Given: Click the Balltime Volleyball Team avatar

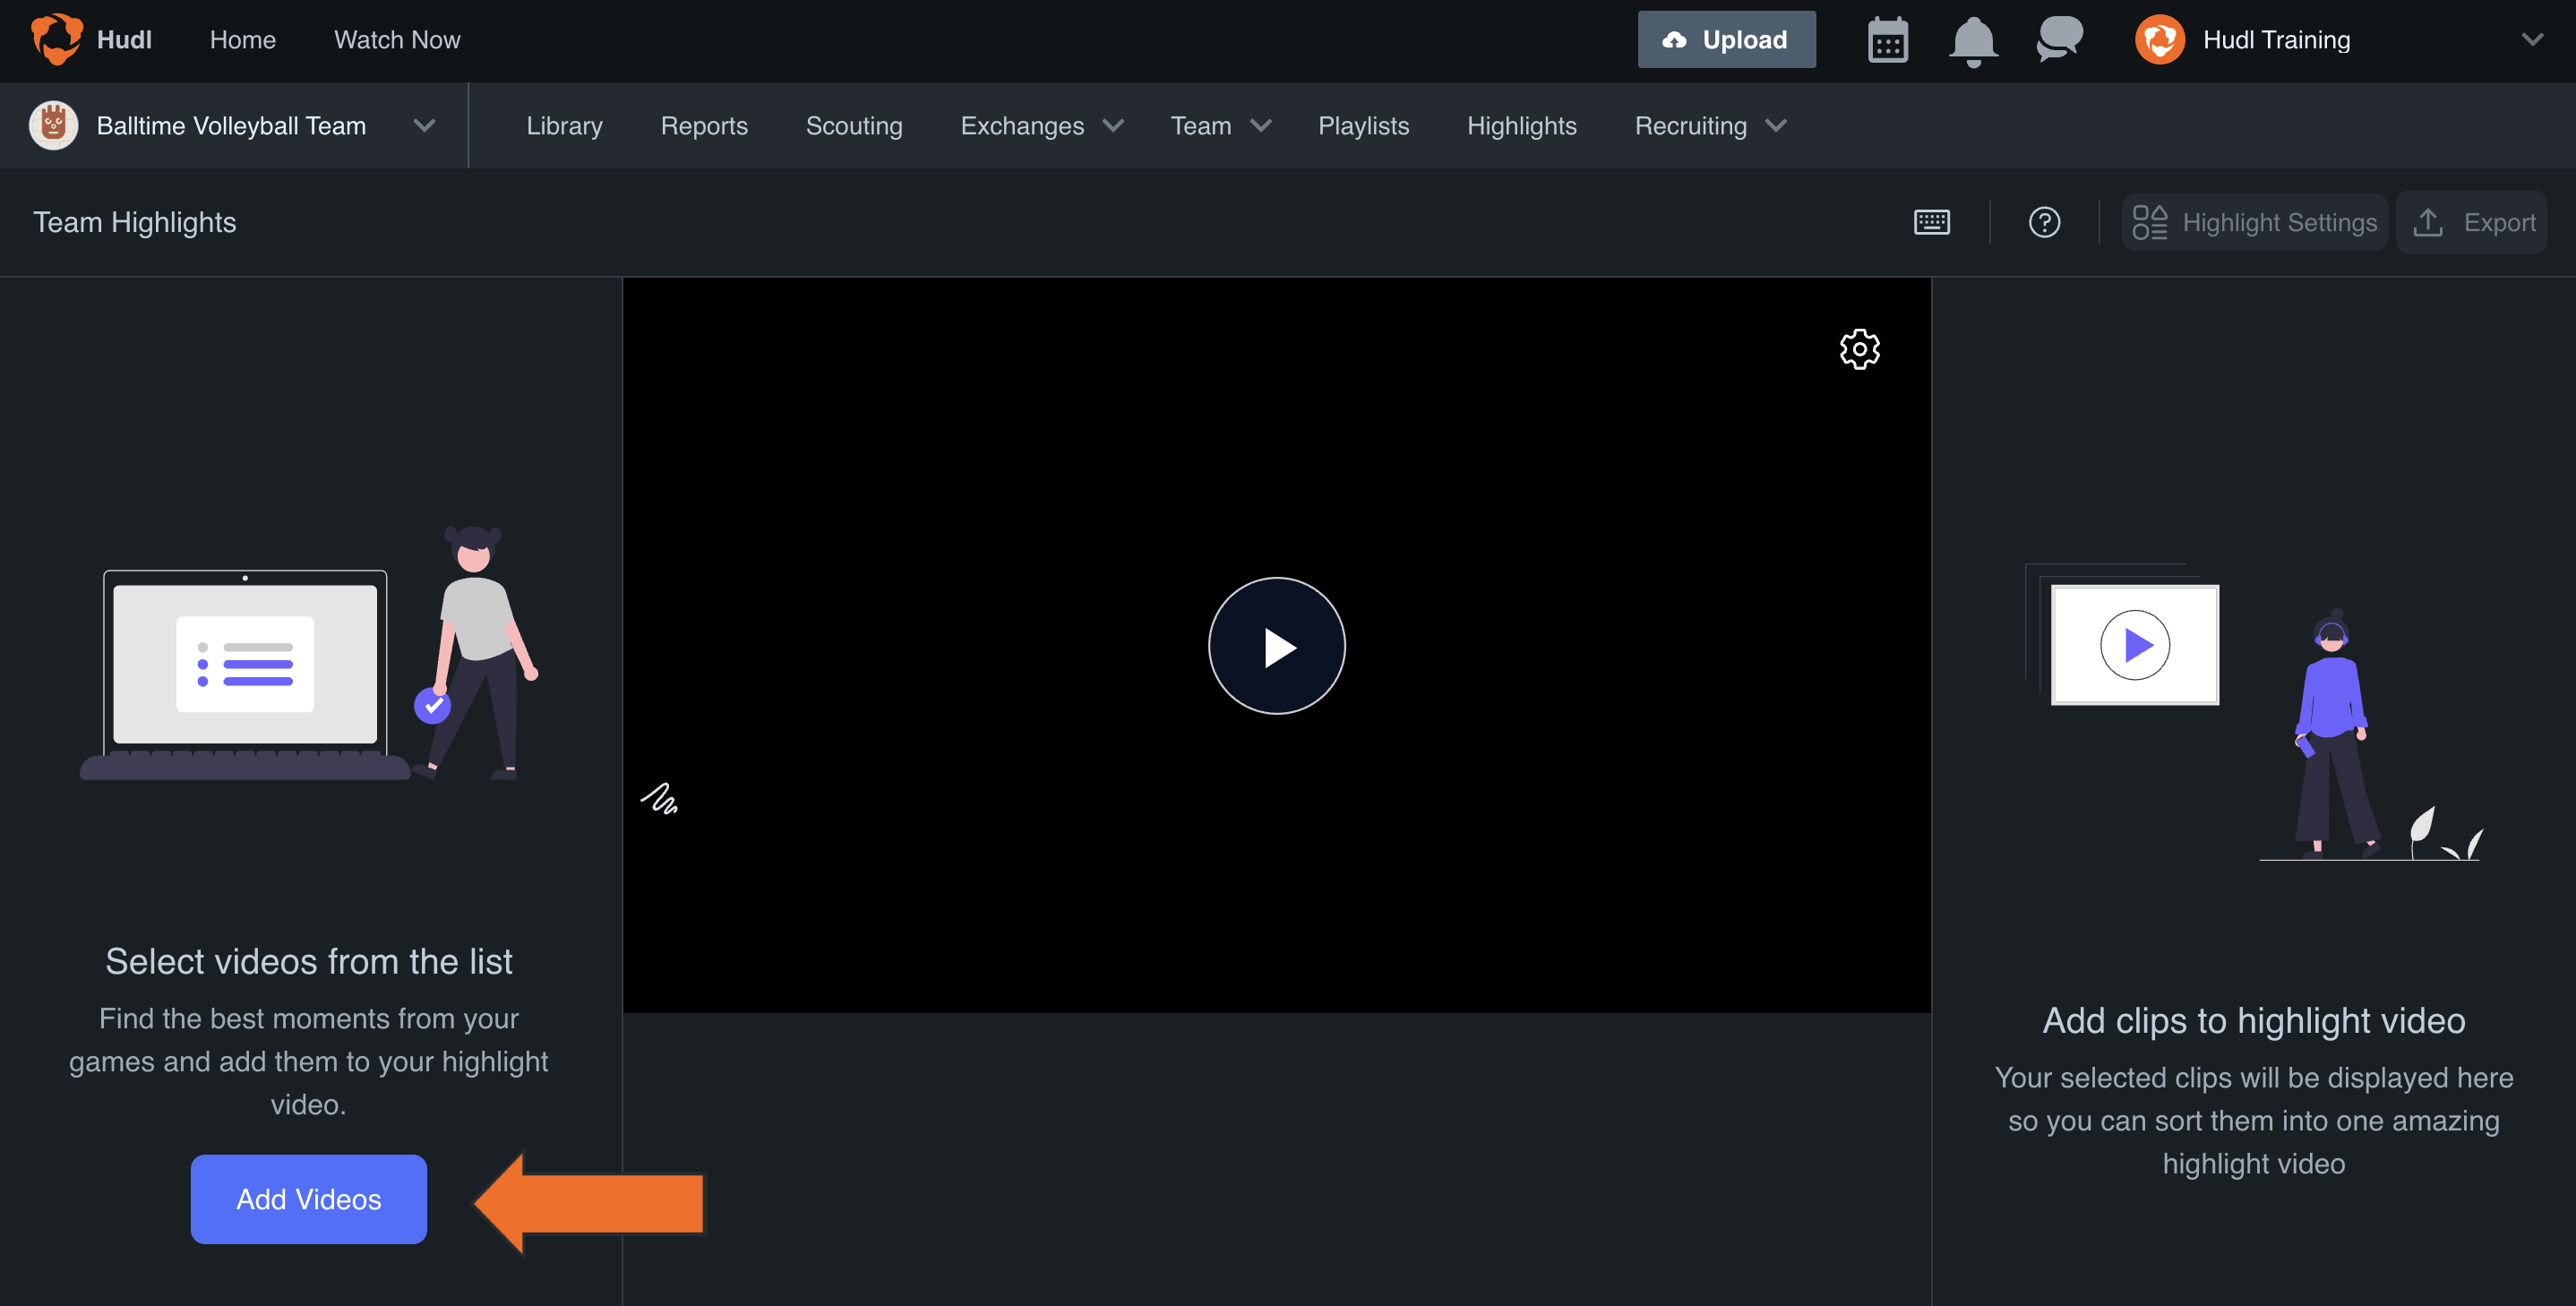Looking at the screenshot, I should [x=54, y=126].
